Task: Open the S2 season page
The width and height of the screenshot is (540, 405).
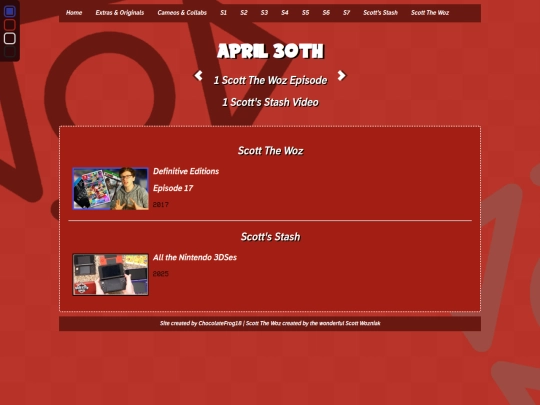Action: [x=244, y=13]
